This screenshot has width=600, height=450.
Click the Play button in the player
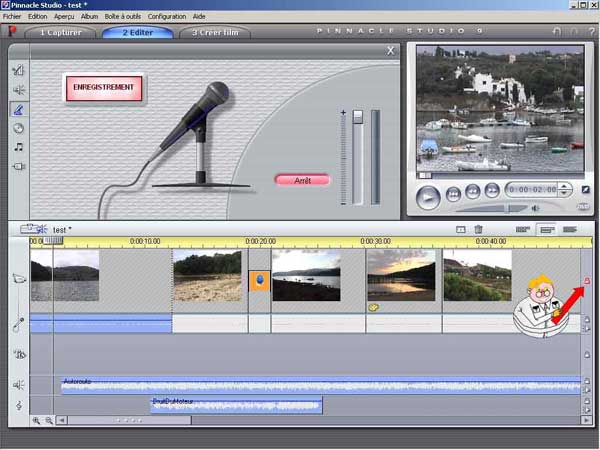[x=428, y=198]
